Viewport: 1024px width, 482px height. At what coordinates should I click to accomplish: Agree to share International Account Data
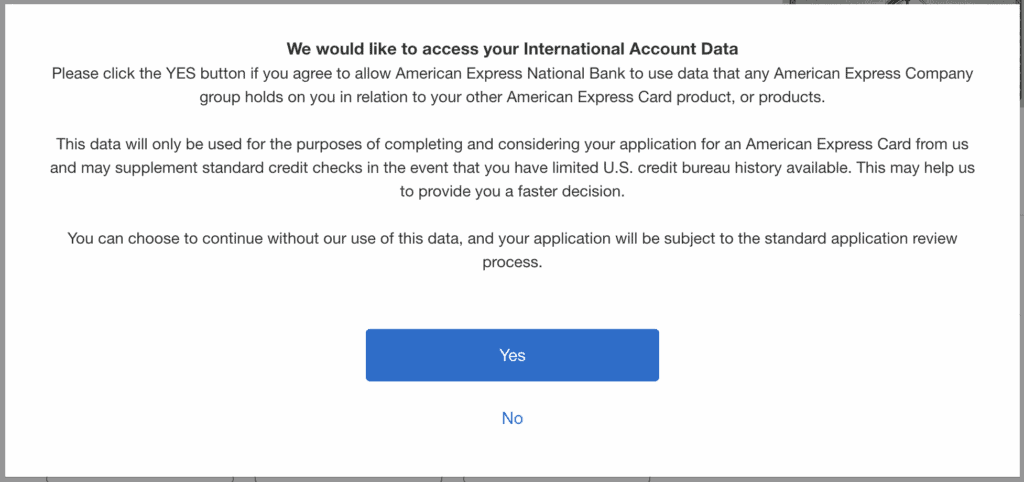[512, 355]
